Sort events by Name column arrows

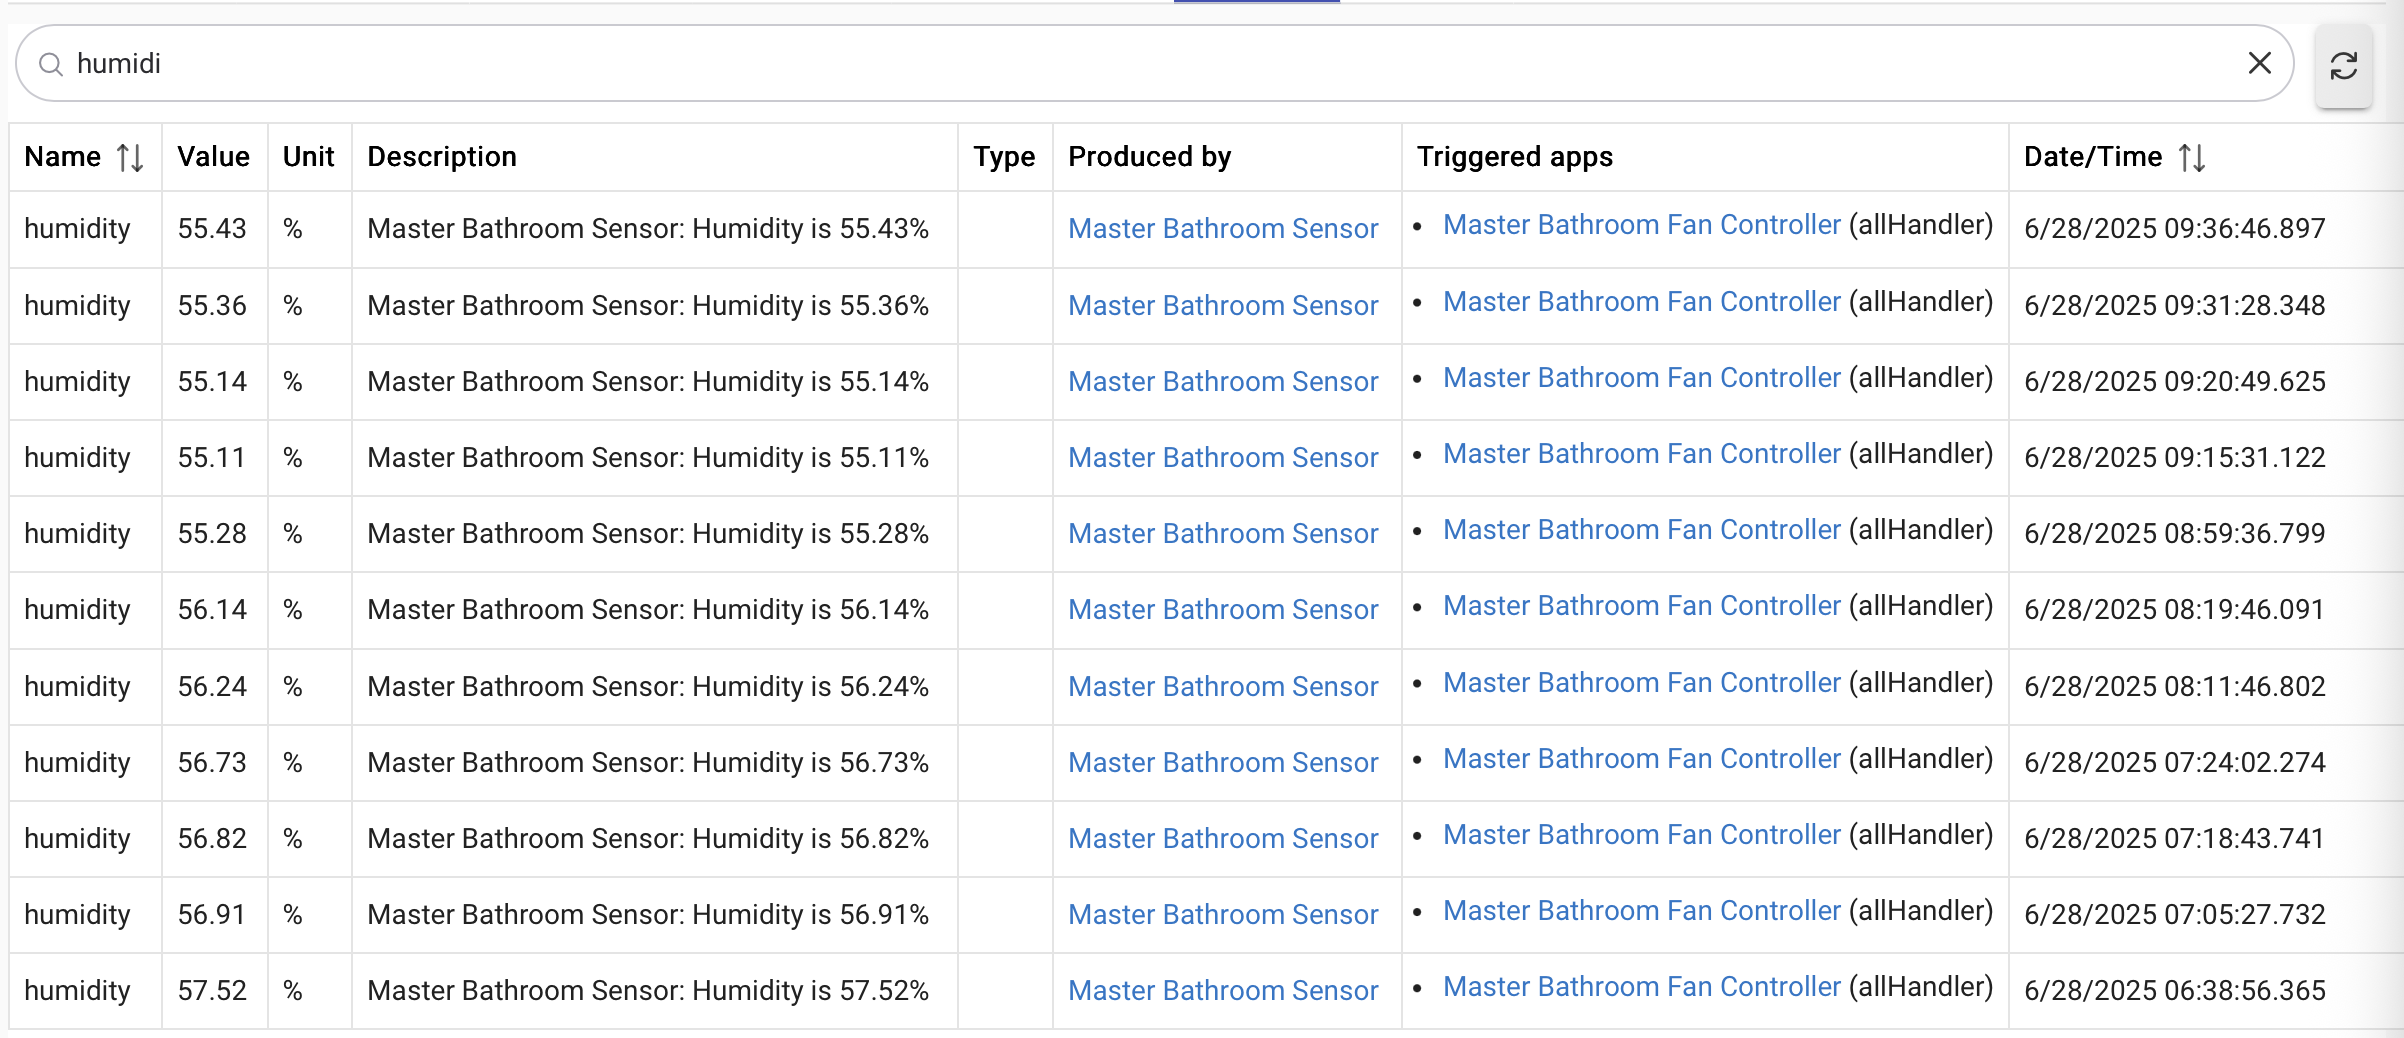pos(130,158)
